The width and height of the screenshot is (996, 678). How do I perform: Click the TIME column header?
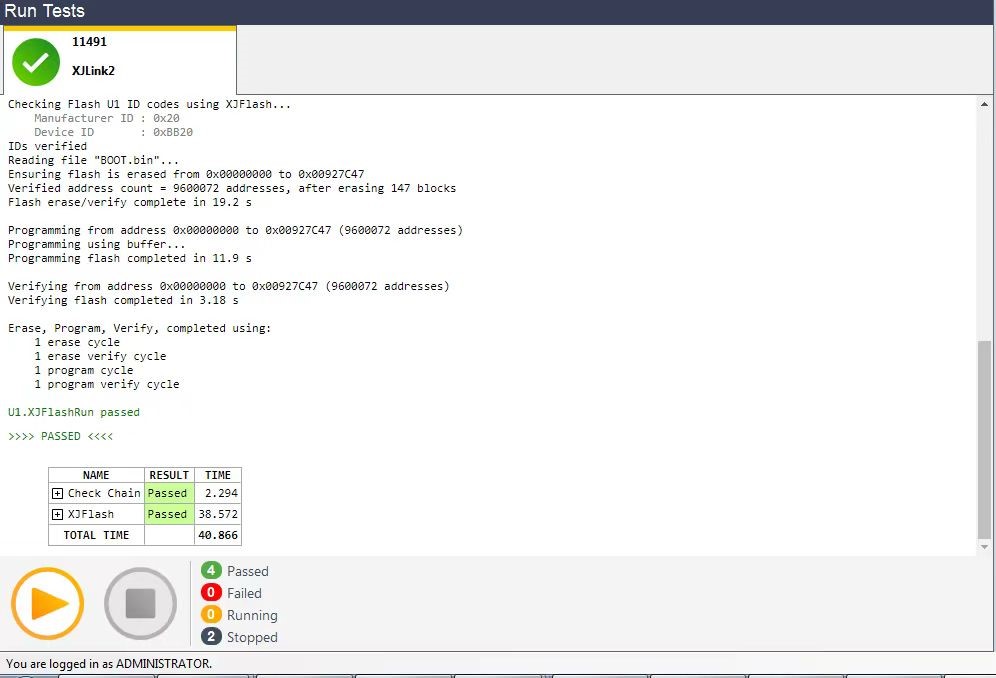click(x=218, y=475)
